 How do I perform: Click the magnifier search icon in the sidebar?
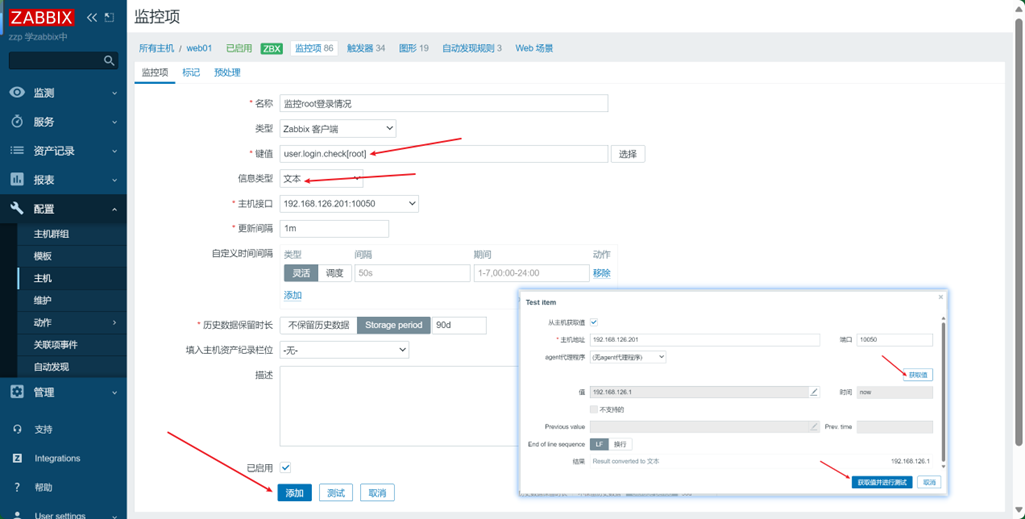[109, 61]
